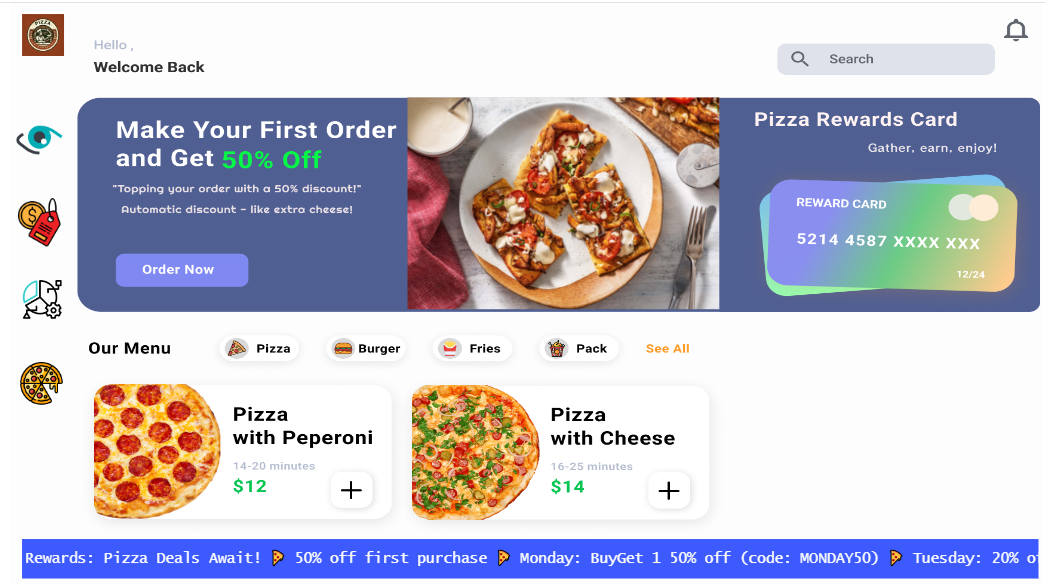Click the notification bell icon
Screen dimensions: 1045x584
[1016, 30]
